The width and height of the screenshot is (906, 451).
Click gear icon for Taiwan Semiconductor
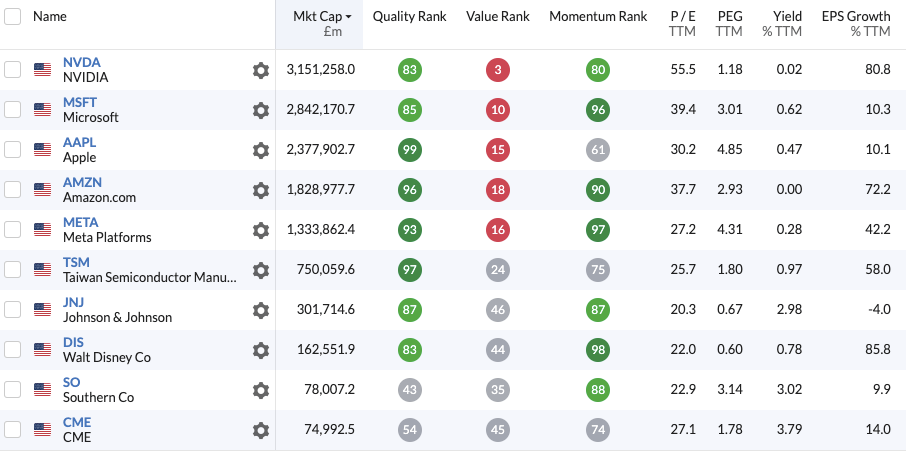coord(261,270)
